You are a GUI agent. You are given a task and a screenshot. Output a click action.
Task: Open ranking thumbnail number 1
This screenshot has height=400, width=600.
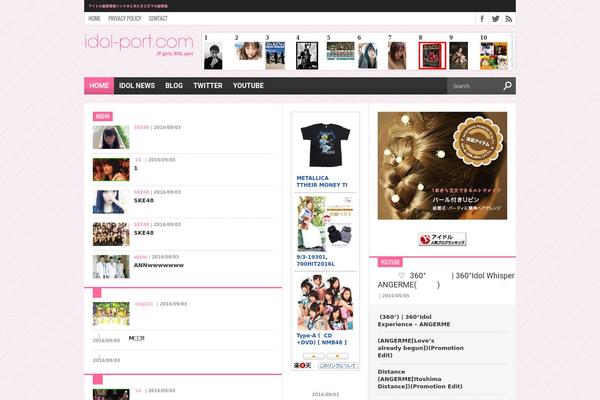coord(213,56)
